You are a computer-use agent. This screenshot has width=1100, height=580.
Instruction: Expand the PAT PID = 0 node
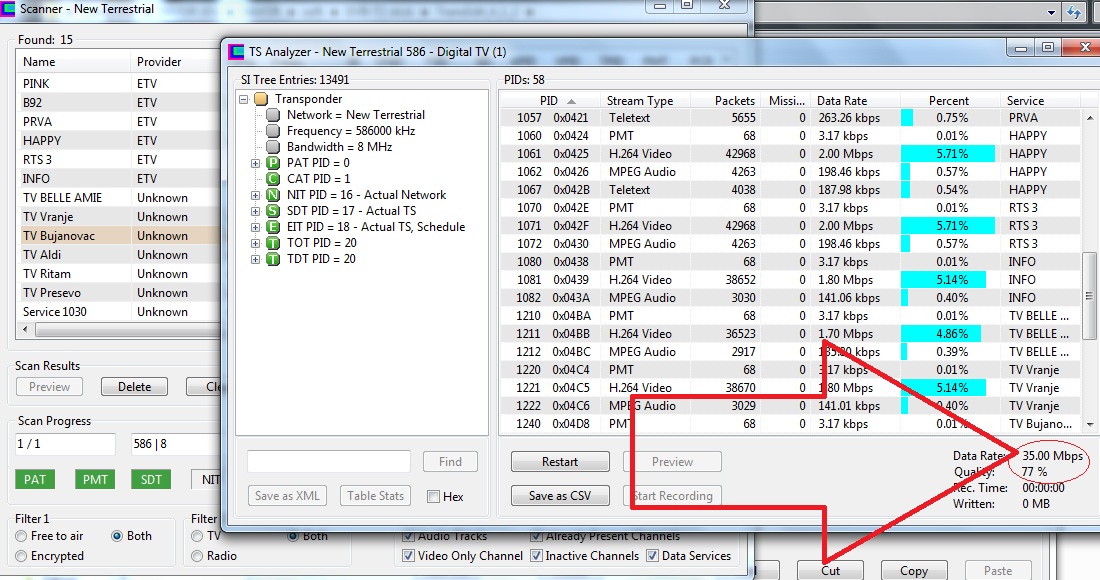point(255,163)
